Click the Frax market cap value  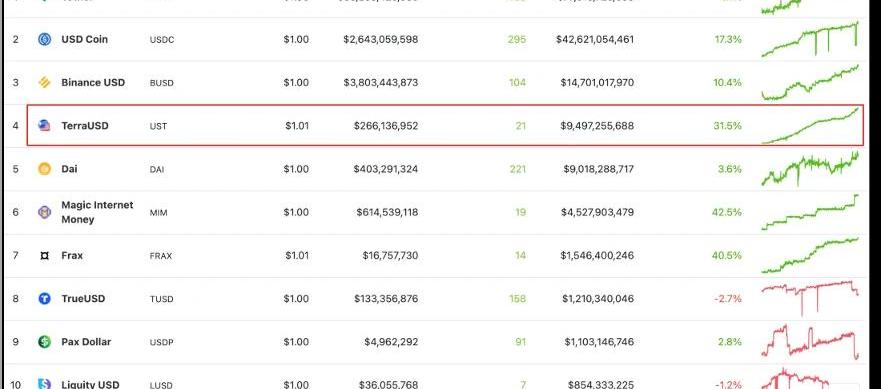(597, 256)
